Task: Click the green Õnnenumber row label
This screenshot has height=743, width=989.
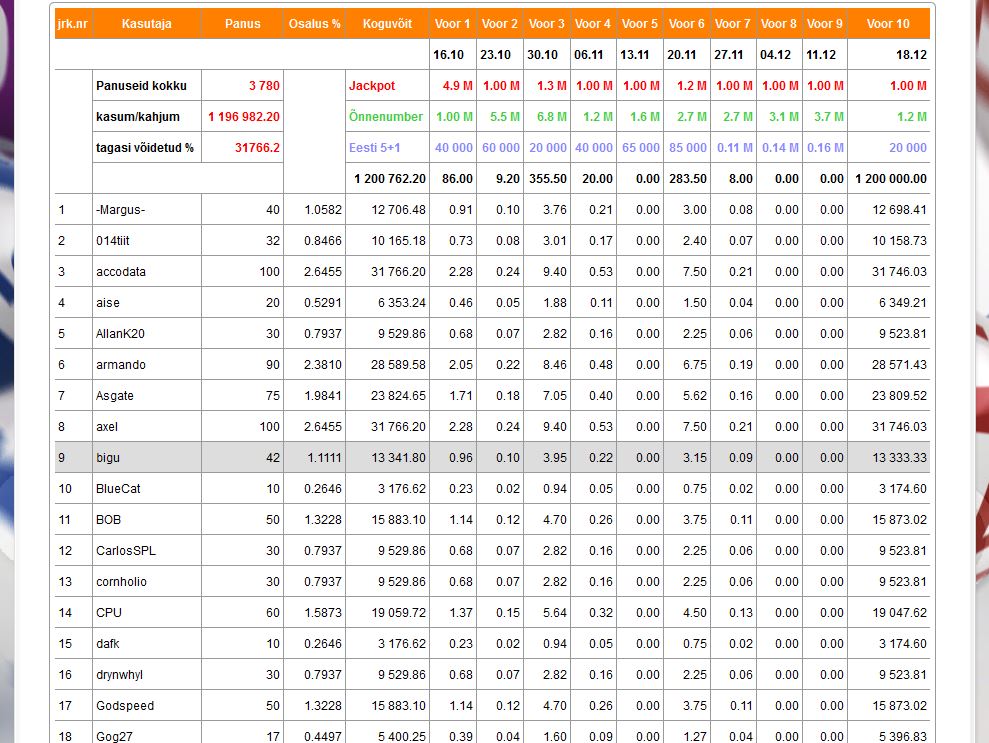Action: tap(385, 117)
